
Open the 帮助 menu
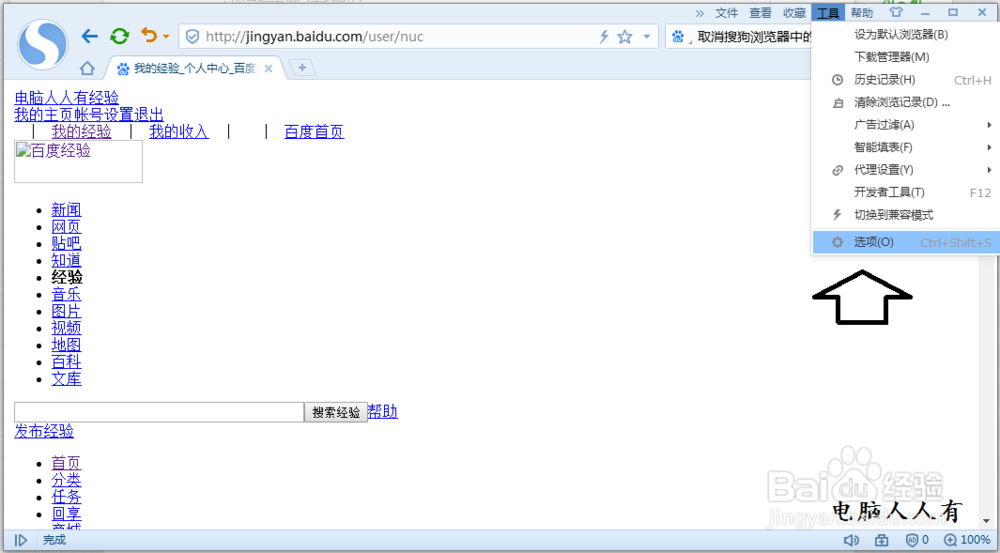click(x=862, y=13)
